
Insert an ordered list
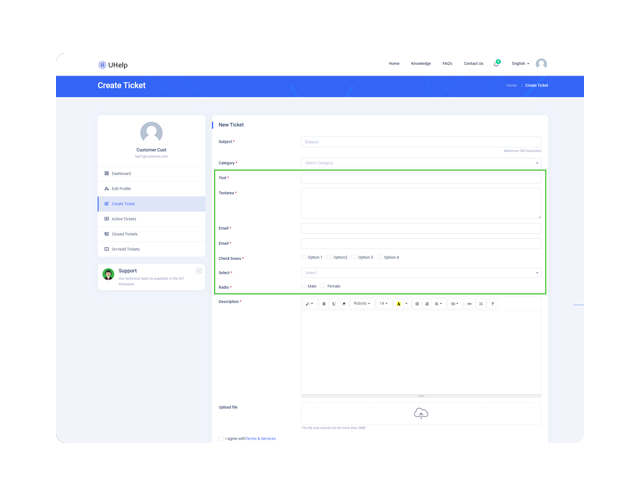[x=427, y=304]
